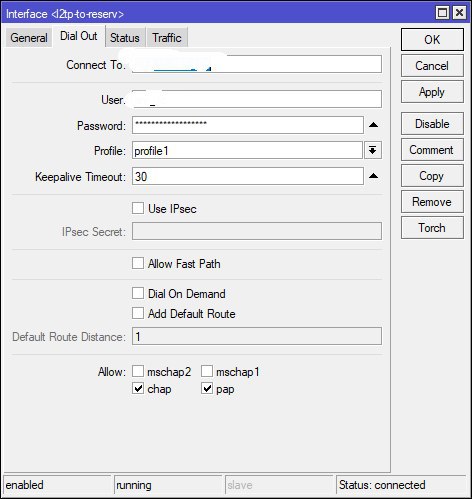Image resolution: width=472 pixels, height=499 pixels.
Task: Focus the Connect To address field
Action: pos(257,64)
